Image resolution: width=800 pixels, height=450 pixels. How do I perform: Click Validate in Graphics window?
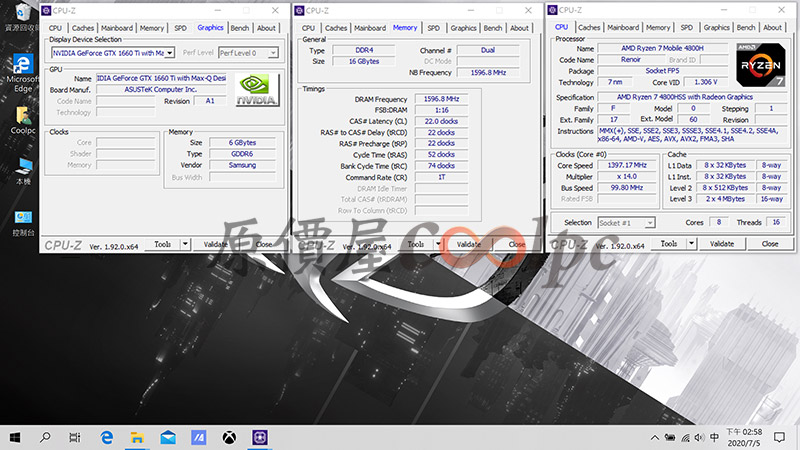point(215,244)
